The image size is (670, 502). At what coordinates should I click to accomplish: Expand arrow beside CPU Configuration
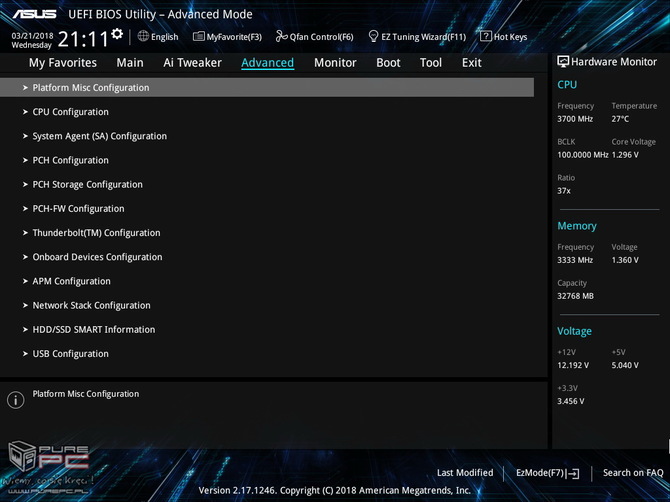[25, 112]
